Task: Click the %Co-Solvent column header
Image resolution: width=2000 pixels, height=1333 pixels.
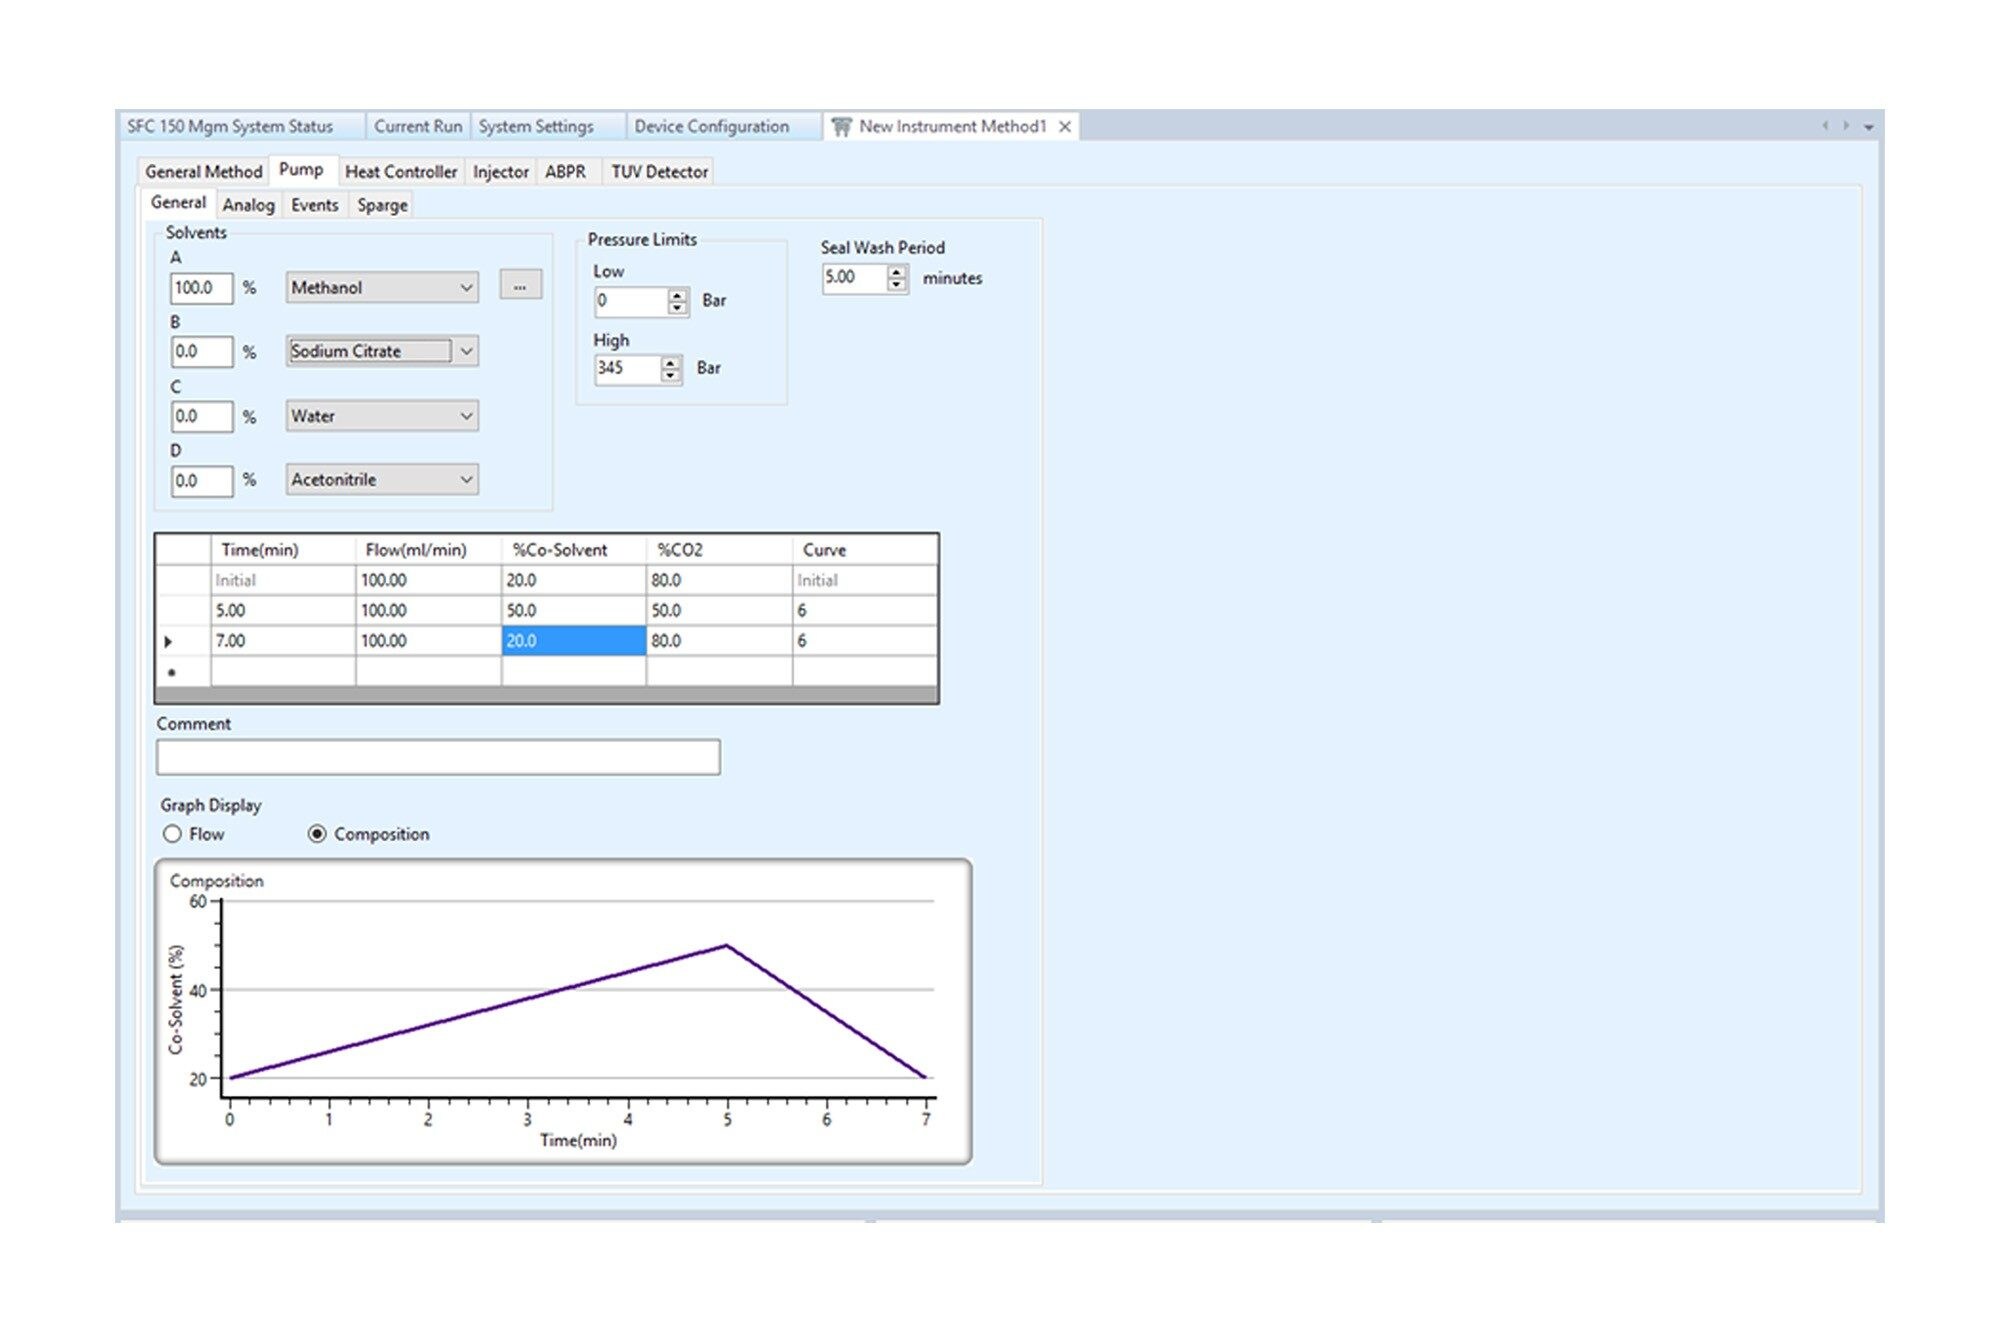Action: pos(574,550)
